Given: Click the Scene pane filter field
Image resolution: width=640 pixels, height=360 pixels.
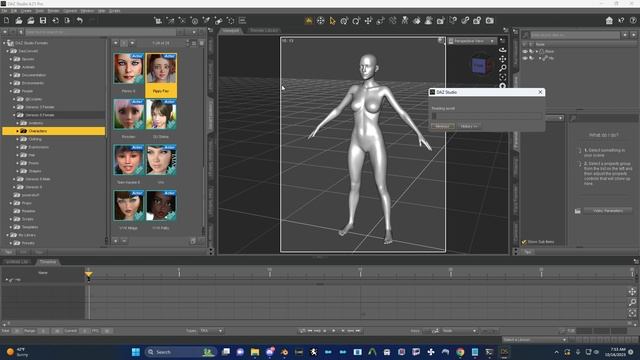Looking at the screenshot, I should coord(575,35).
